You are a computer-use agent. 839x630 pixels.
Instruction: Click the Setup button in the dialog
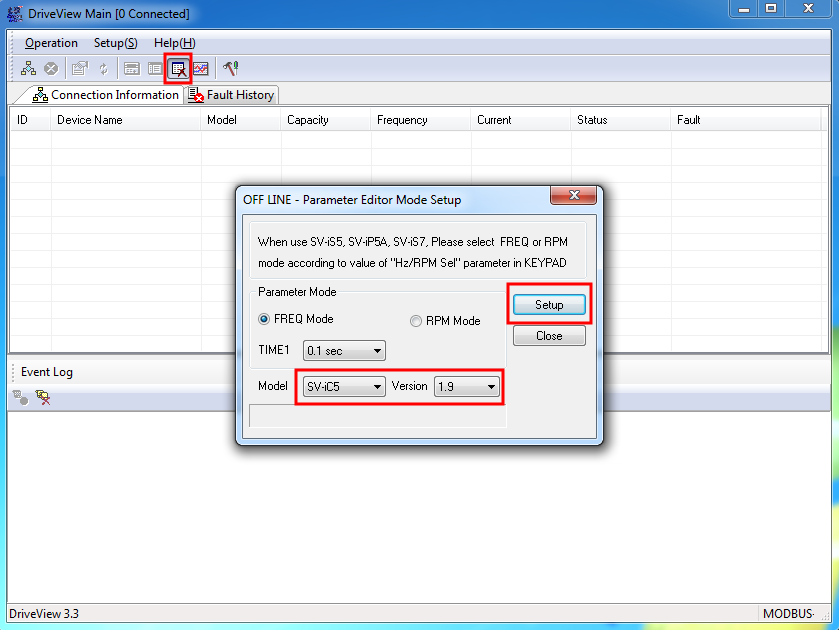549,305
